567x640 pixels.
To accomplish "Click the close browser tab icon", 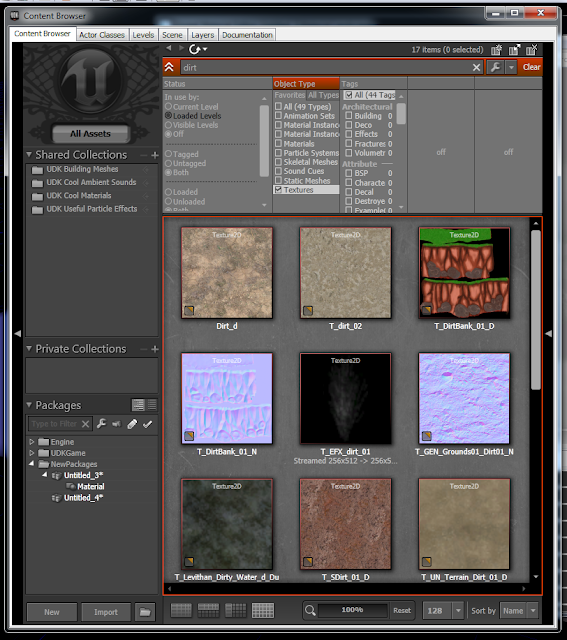I will [531, 50].
